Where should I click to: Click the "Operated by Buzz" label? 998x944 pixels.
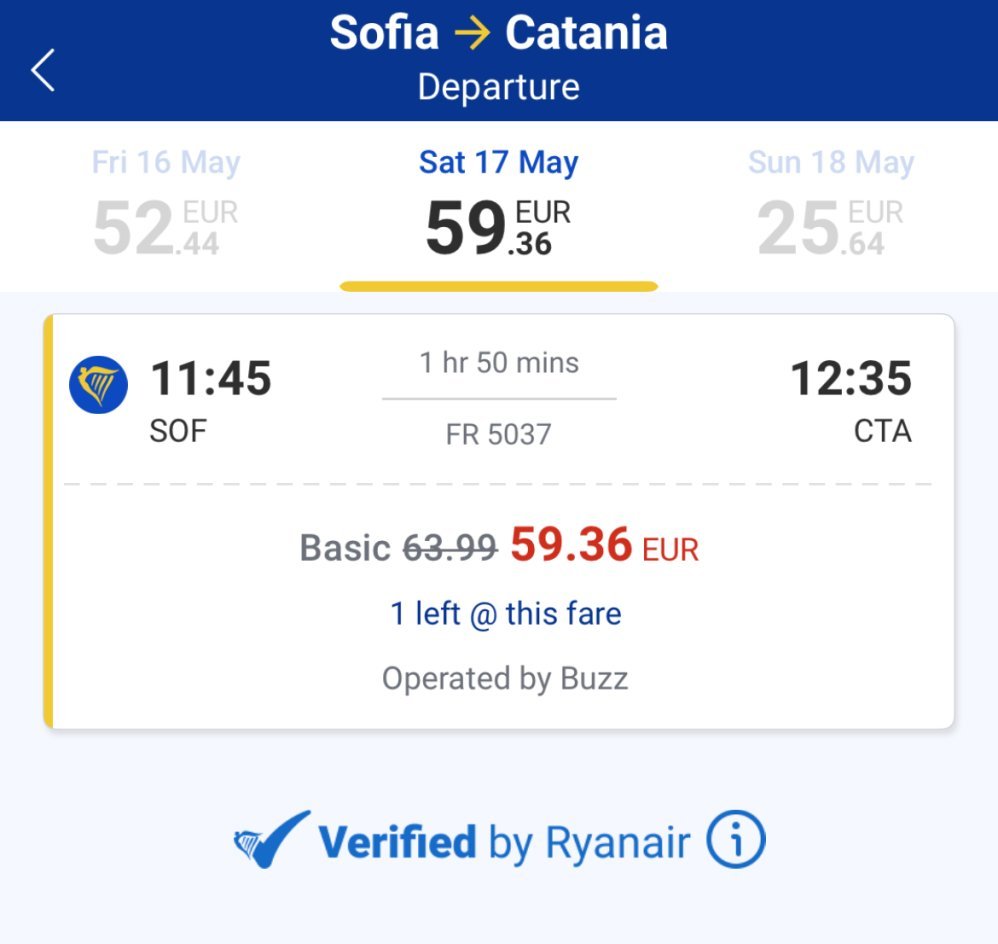tap(505, 679)
